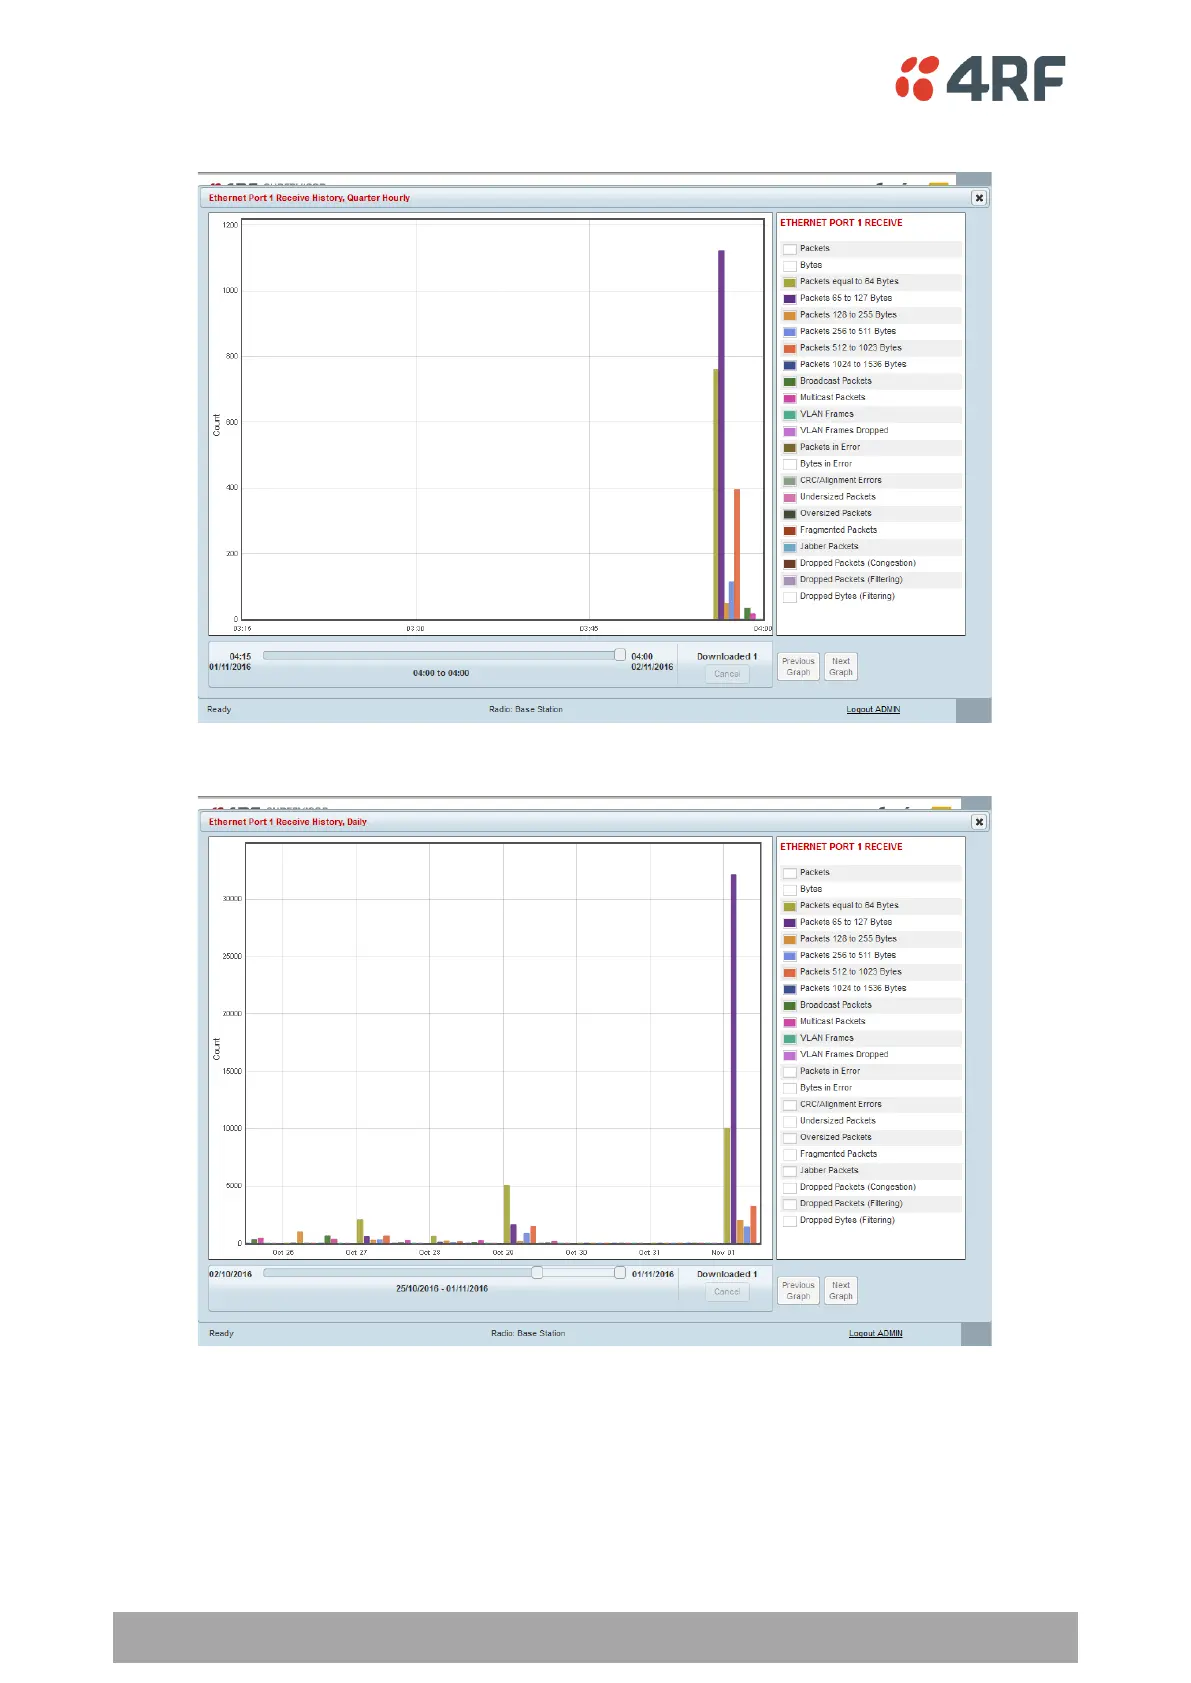Toggle VLAN Frames in Daily legend

tap(789, 1039)
